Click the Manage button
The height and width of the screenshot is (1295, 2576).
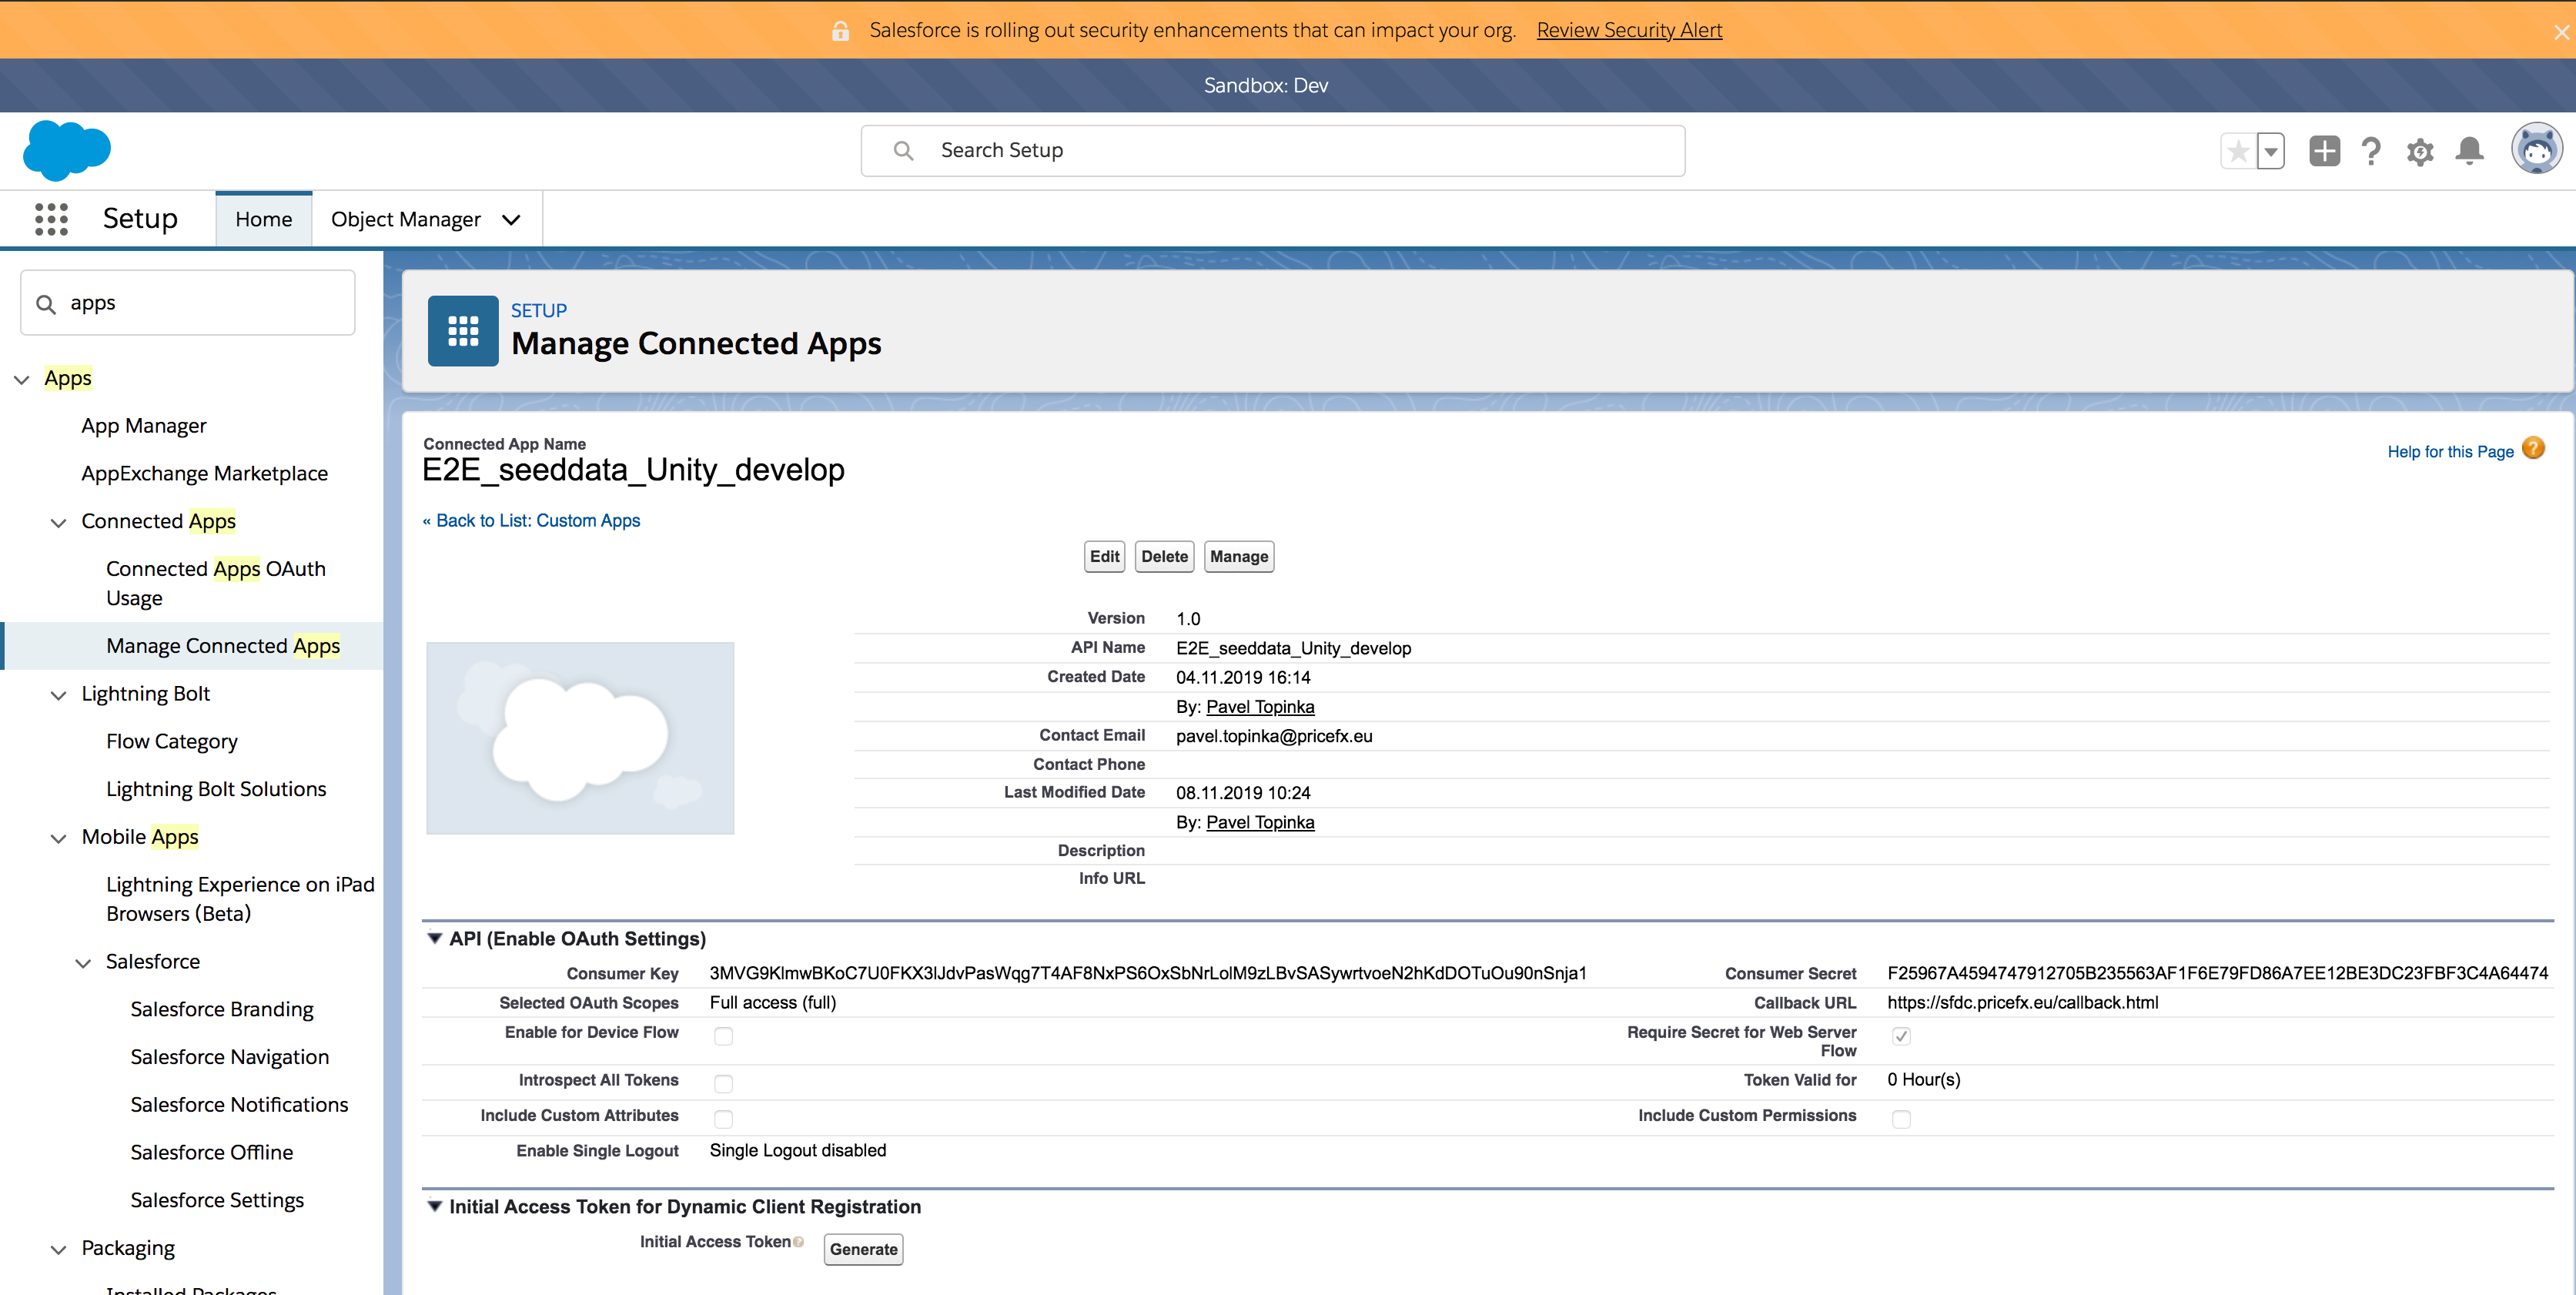1239,556
